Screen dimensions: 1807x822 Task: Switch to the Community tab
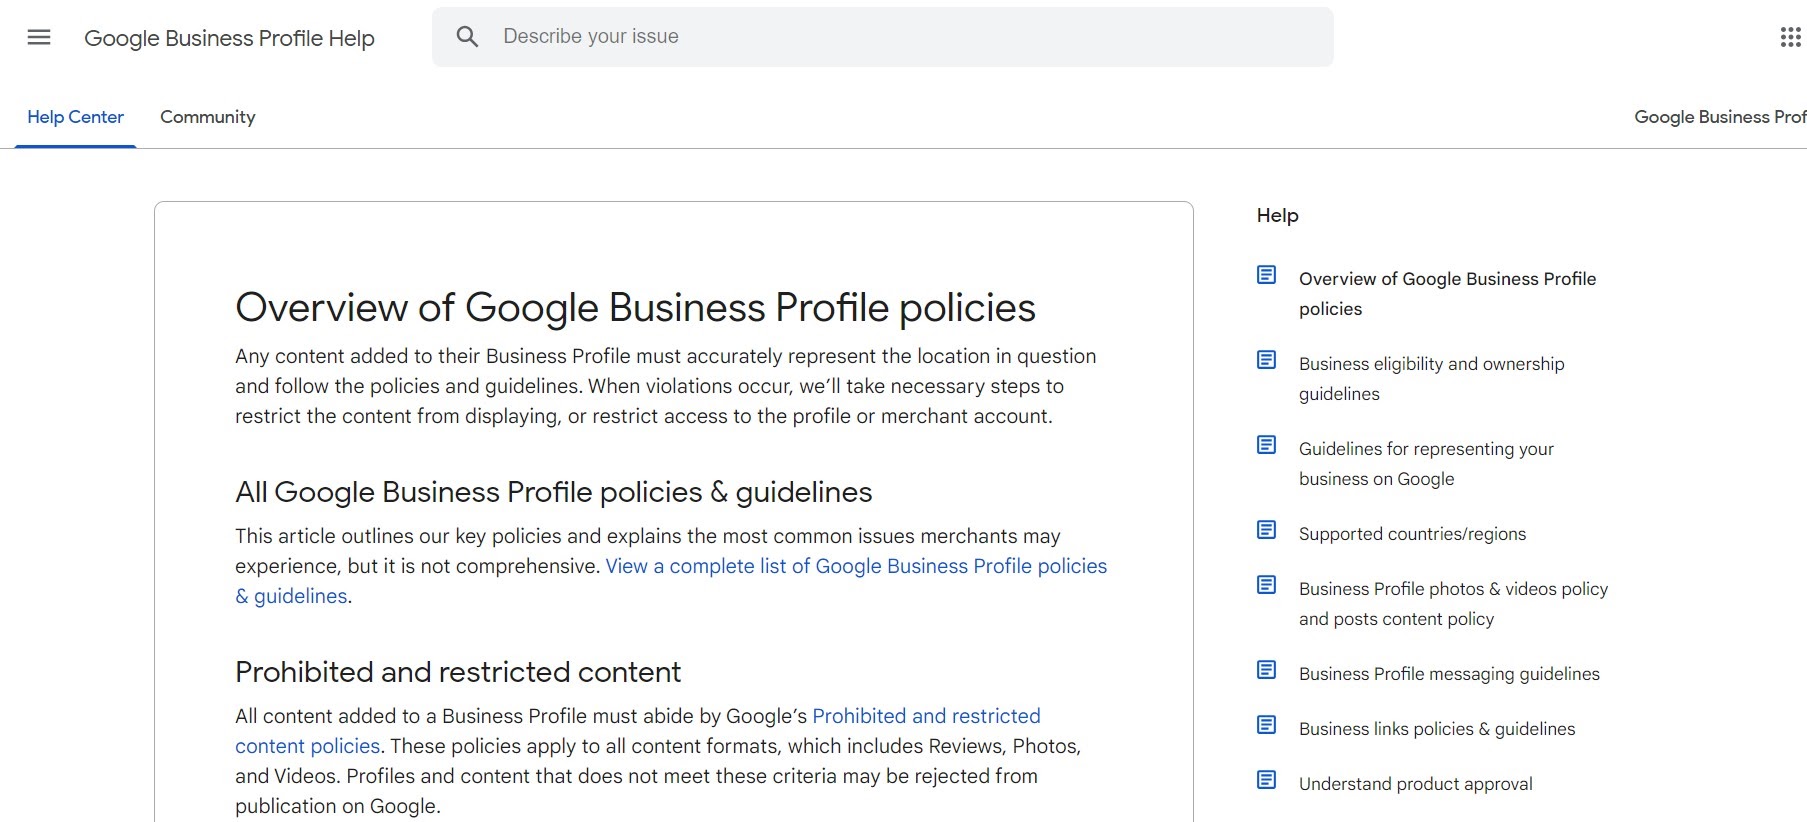coord(208,117)
